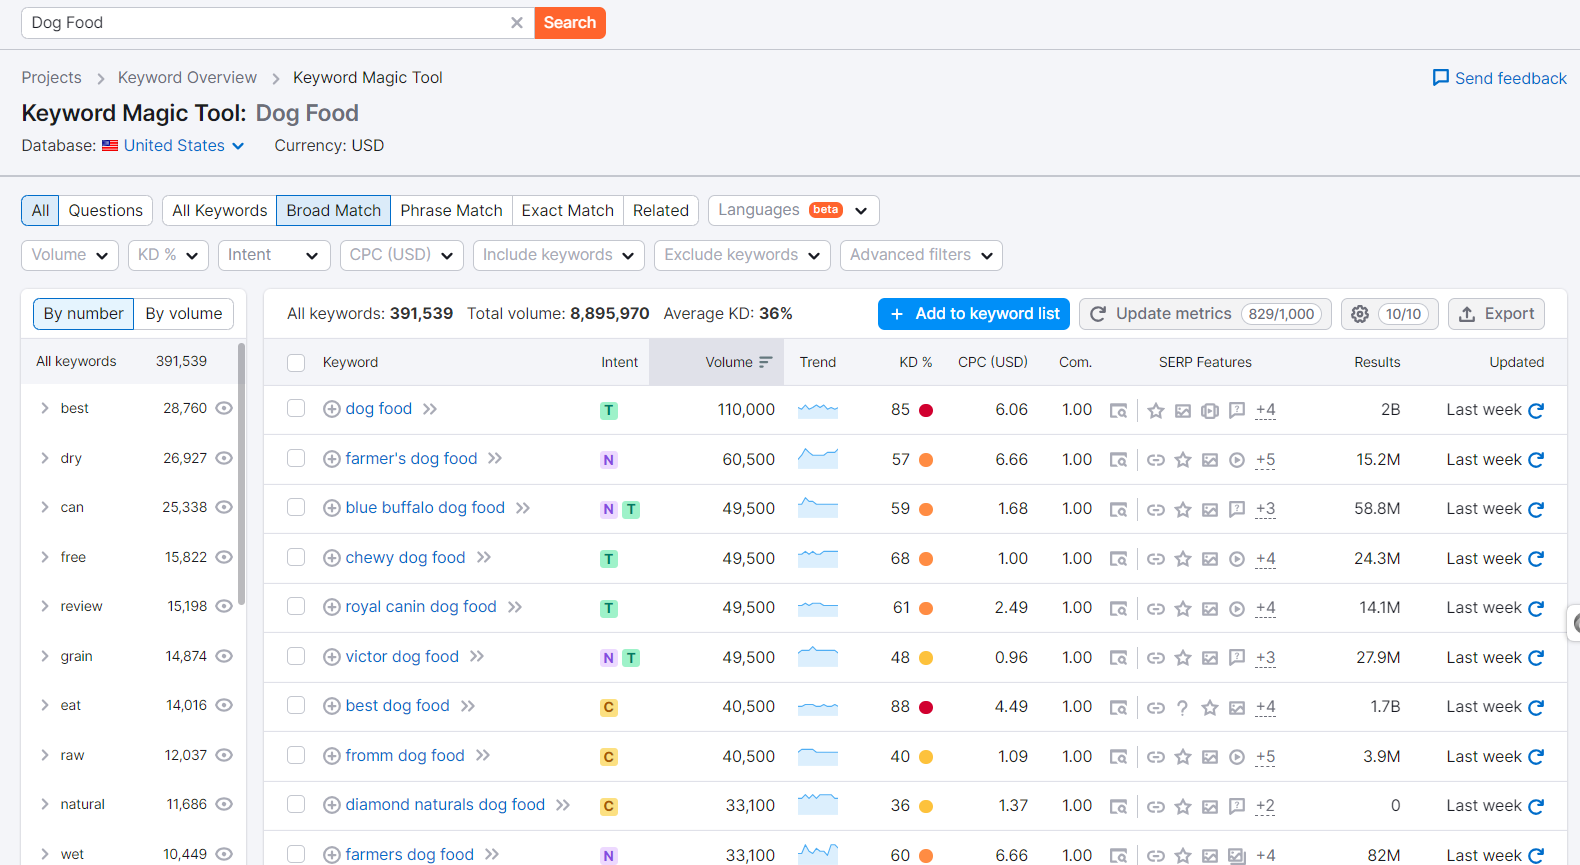The width and height of the screenshot is (1580, 865).
Task: Open SERP view icon for chewy dog food
Action: click(1118, 559)
